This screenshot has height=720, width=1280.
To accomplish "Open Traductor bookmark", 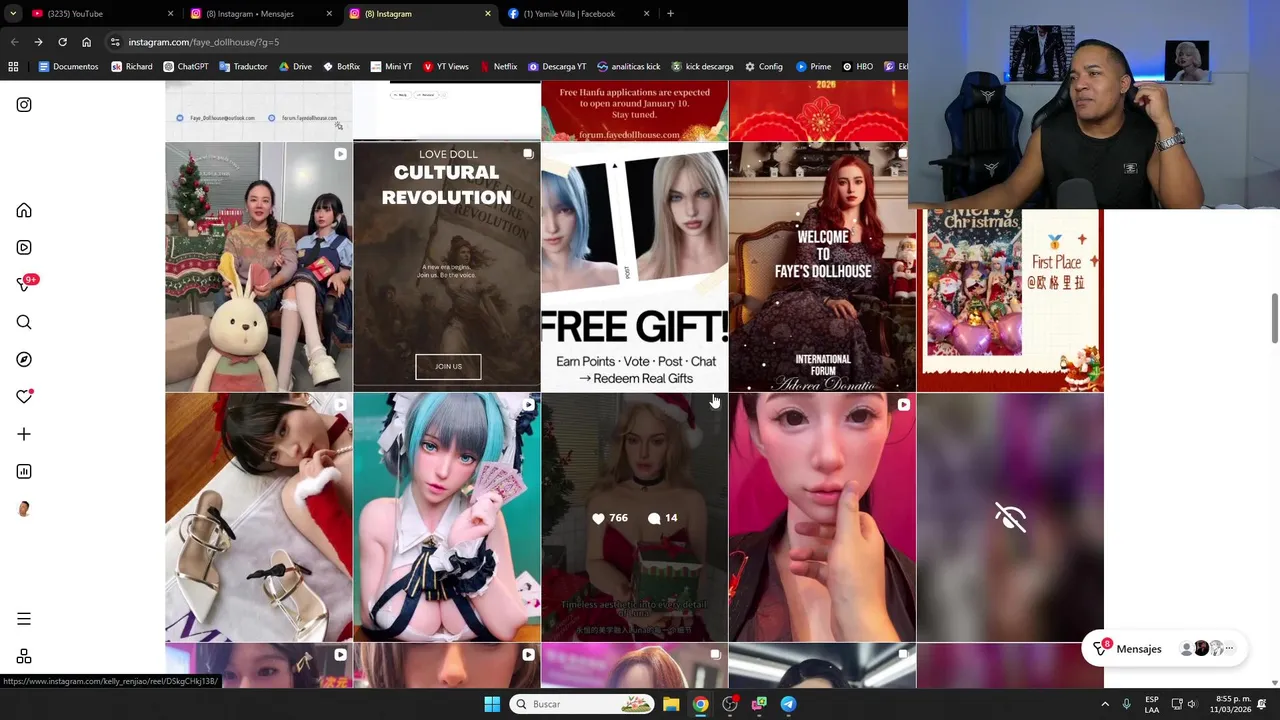I will coord(242,67).
